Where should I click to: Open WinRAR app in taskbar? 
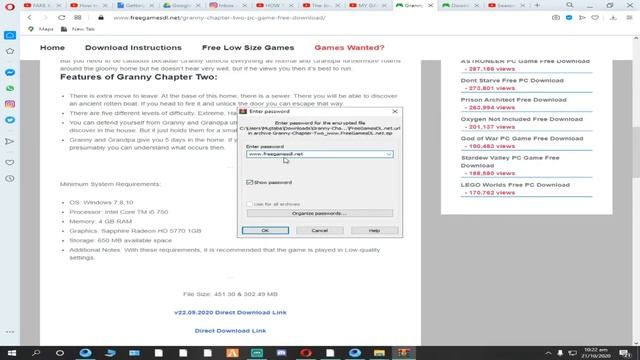[x=403, y=353]
